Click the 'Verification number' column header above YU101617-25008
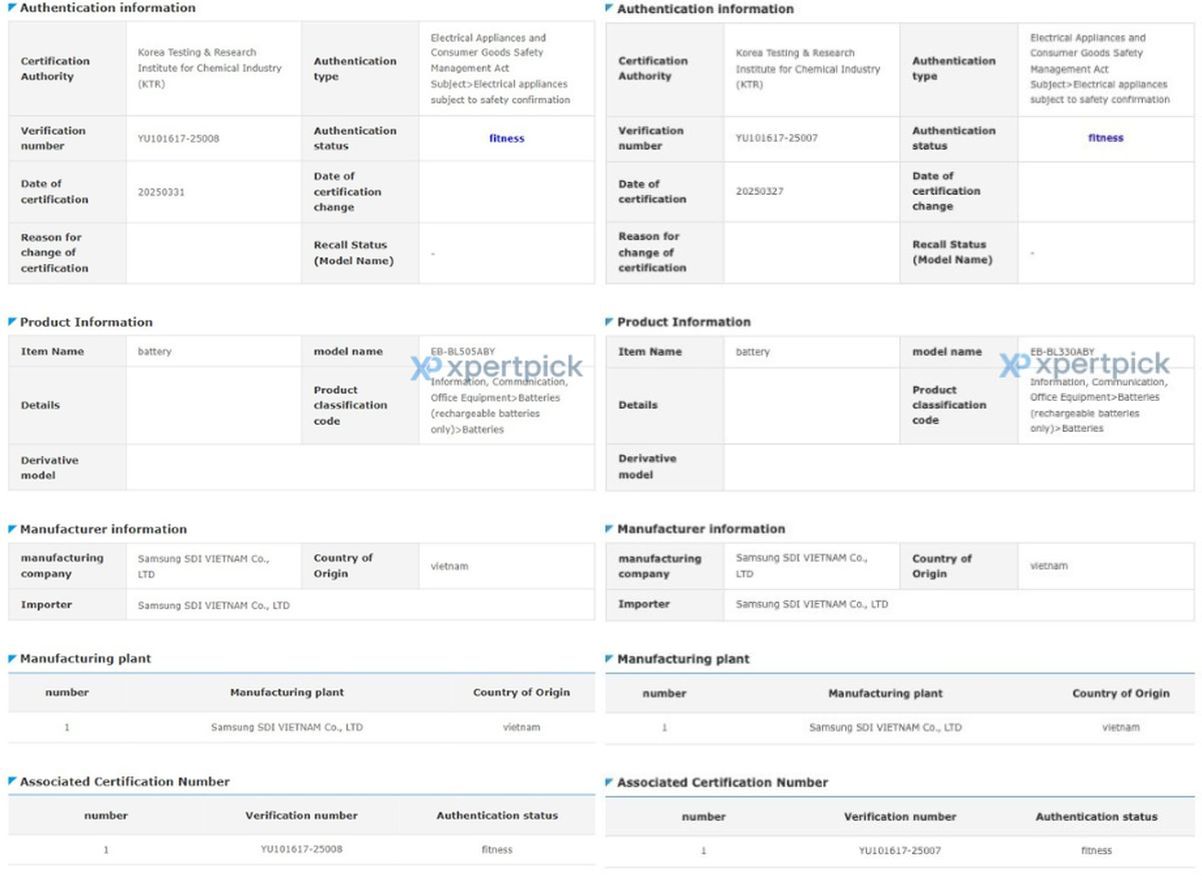The height and width of the screenshot is (881, 1202). (x=301, y=816)
